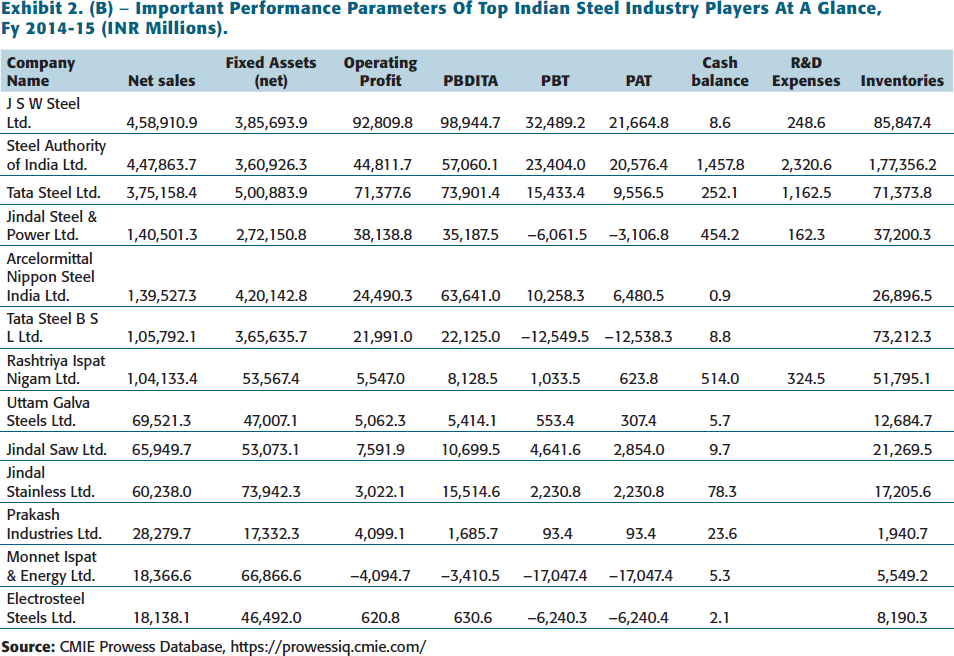The height and width of the screenshot is (656, 954).
Task: Select the Company Name column header
Action: [x=41, y=72]
